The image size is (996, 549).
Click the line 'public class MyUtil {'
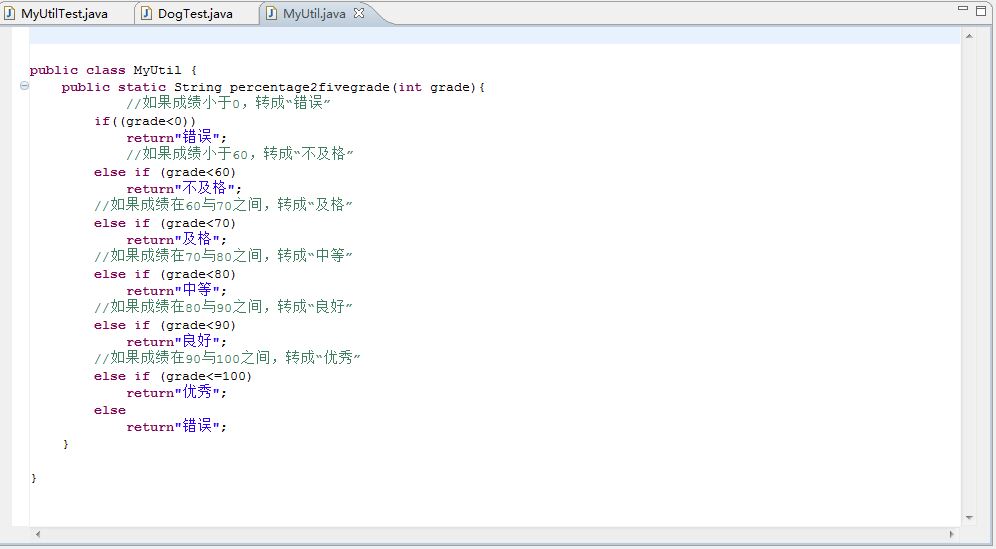[113, 70]
